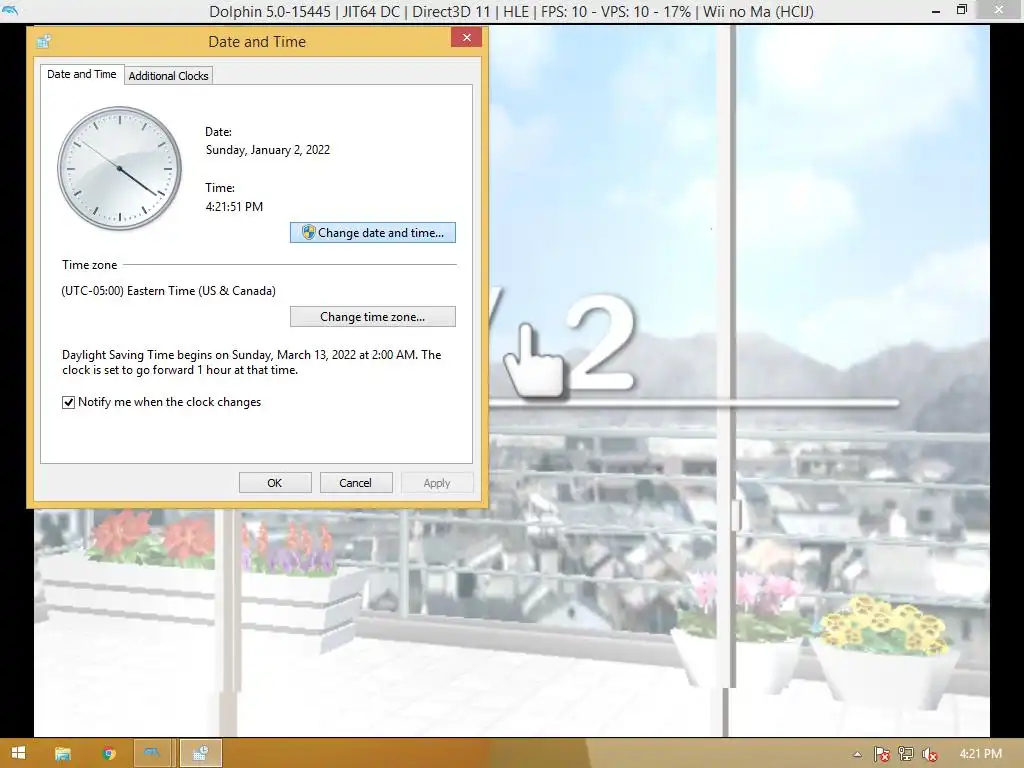1024x768 pixels.
Task: Confirm with the OK button
Action: pos(275,483)
